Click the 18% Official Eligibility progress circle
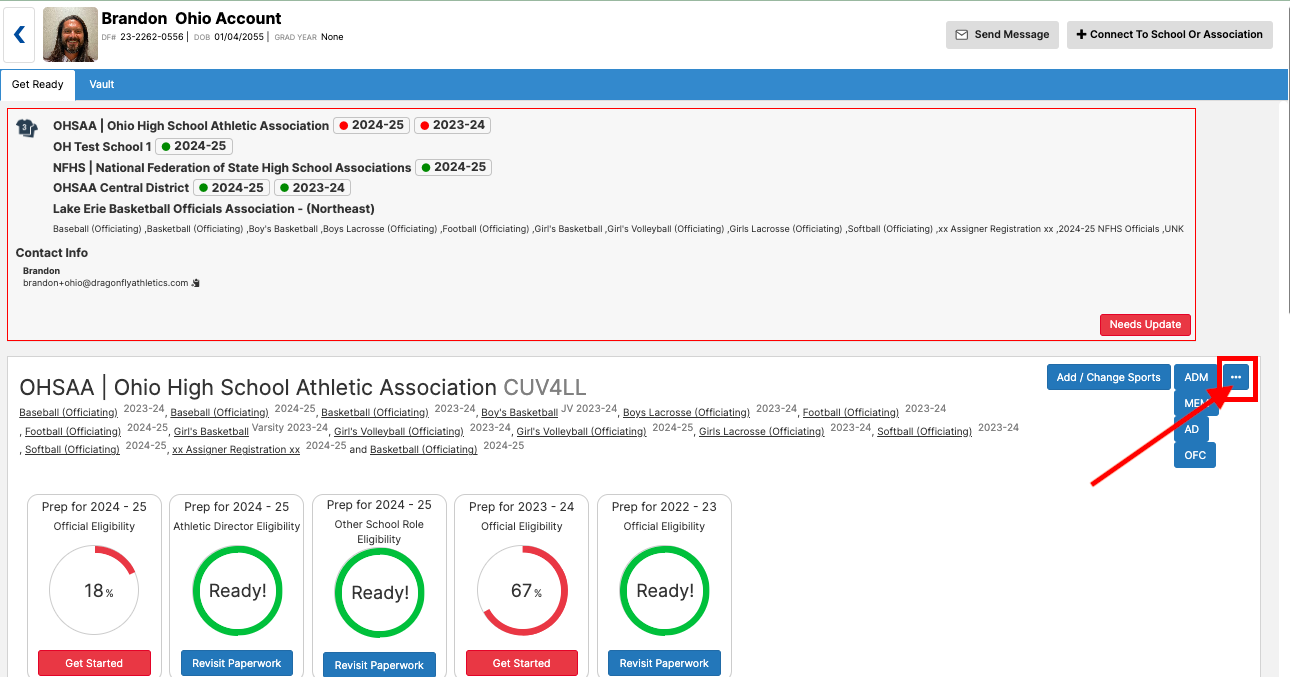The image size is (1290, 677). (x=94, y=591)
